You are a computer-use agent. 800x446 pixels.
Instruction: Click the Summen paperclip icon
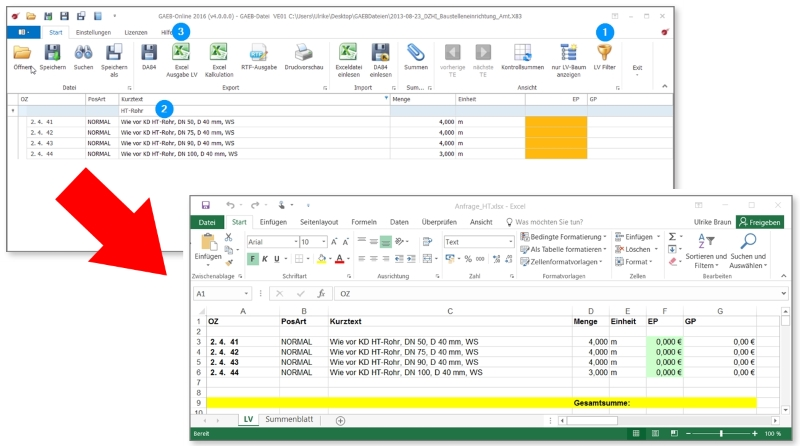[415, 53]
